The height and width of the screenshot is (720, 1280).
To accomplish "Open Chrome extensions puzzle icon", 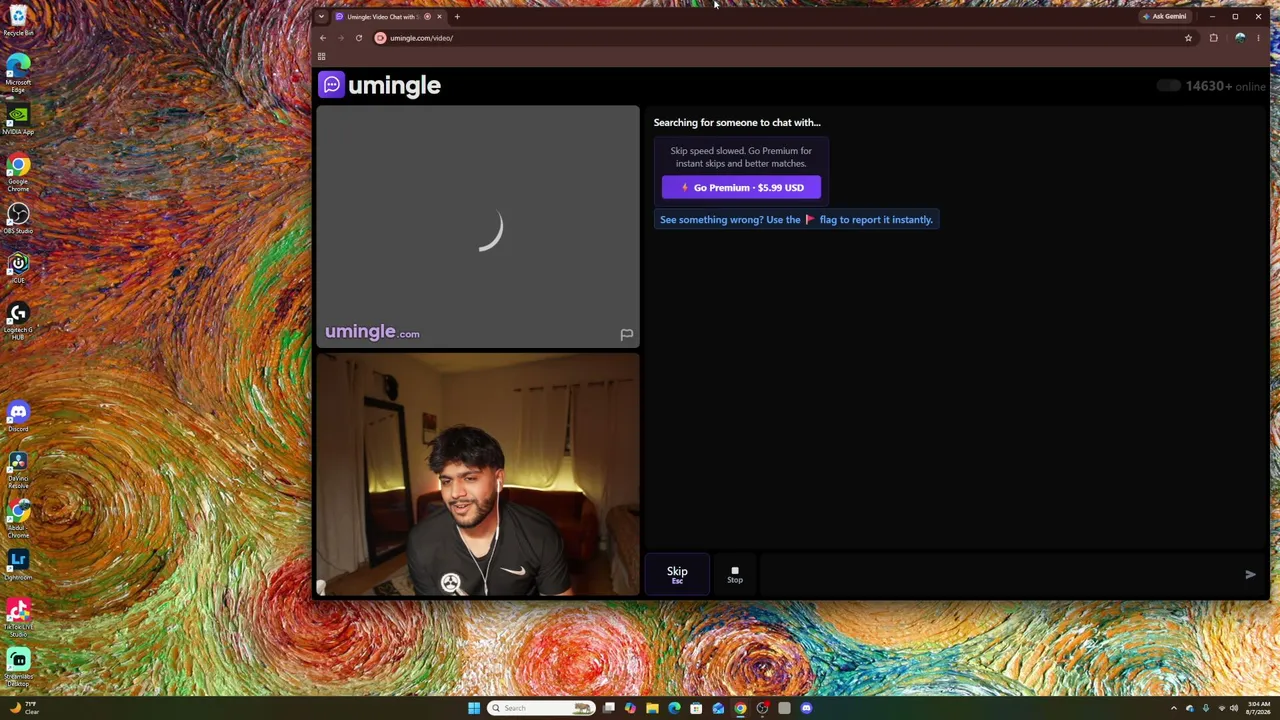I will [x=1214, y=38].
